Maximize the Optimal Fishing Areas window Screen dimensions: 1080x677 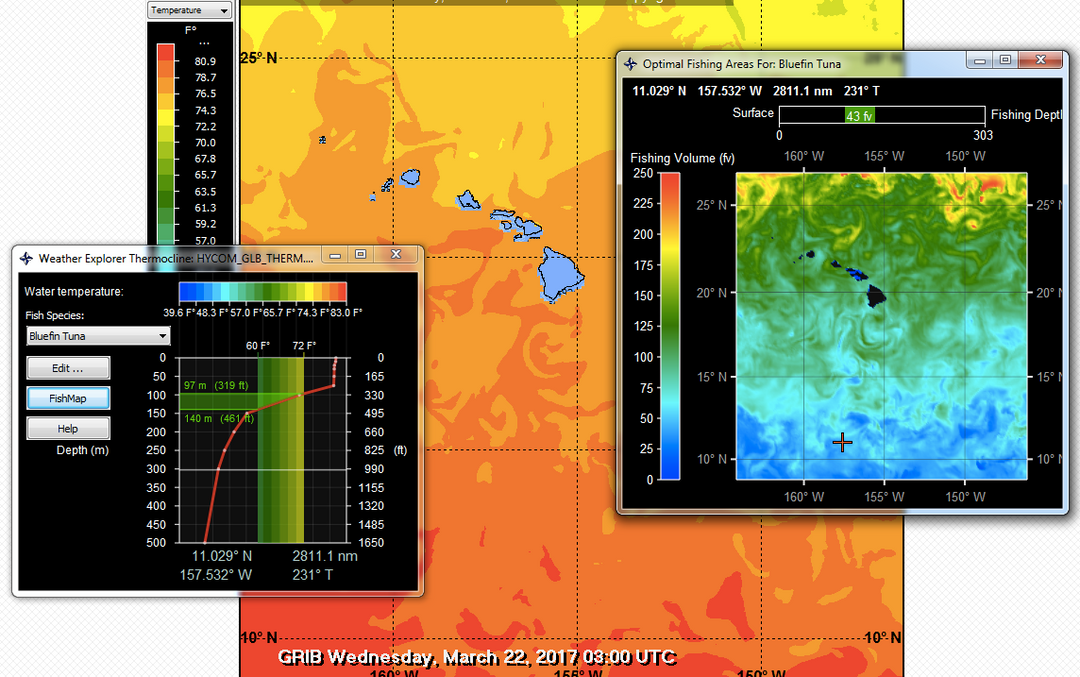(x=1006, y=60)
